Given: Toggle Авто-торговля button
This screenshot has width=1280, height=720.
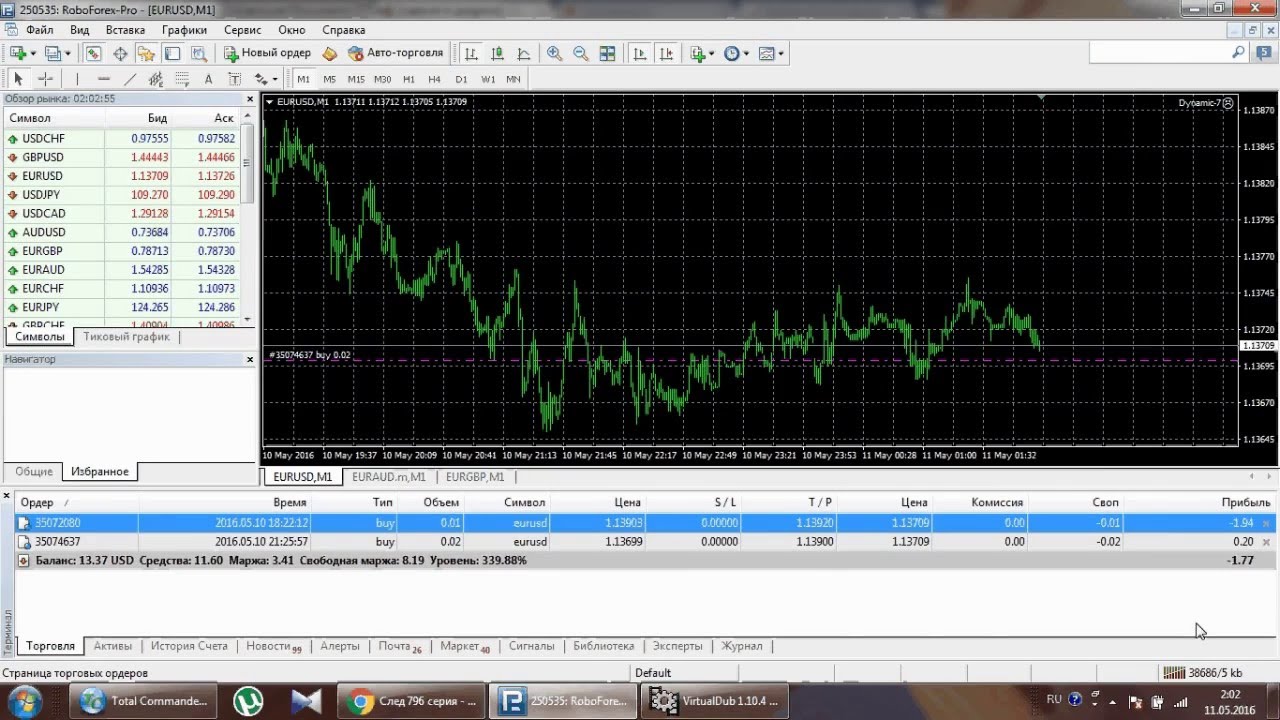Looking at the screenshot, I should coord(395,53).
